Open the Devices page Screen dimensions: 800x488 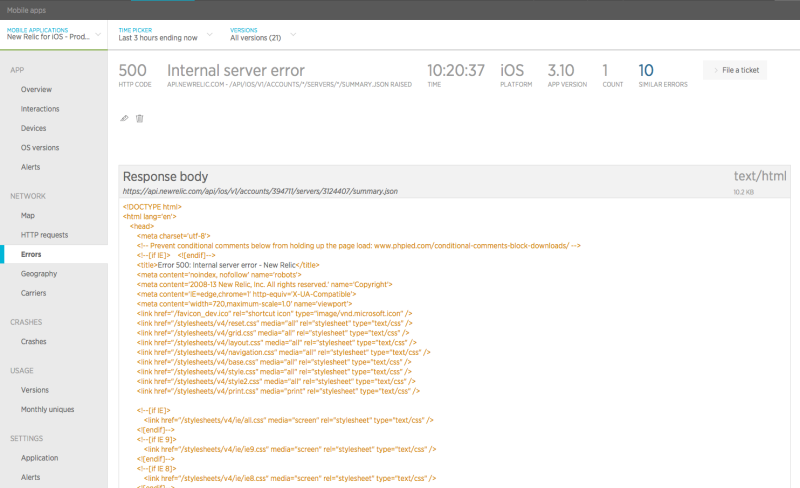pos(33,128)
